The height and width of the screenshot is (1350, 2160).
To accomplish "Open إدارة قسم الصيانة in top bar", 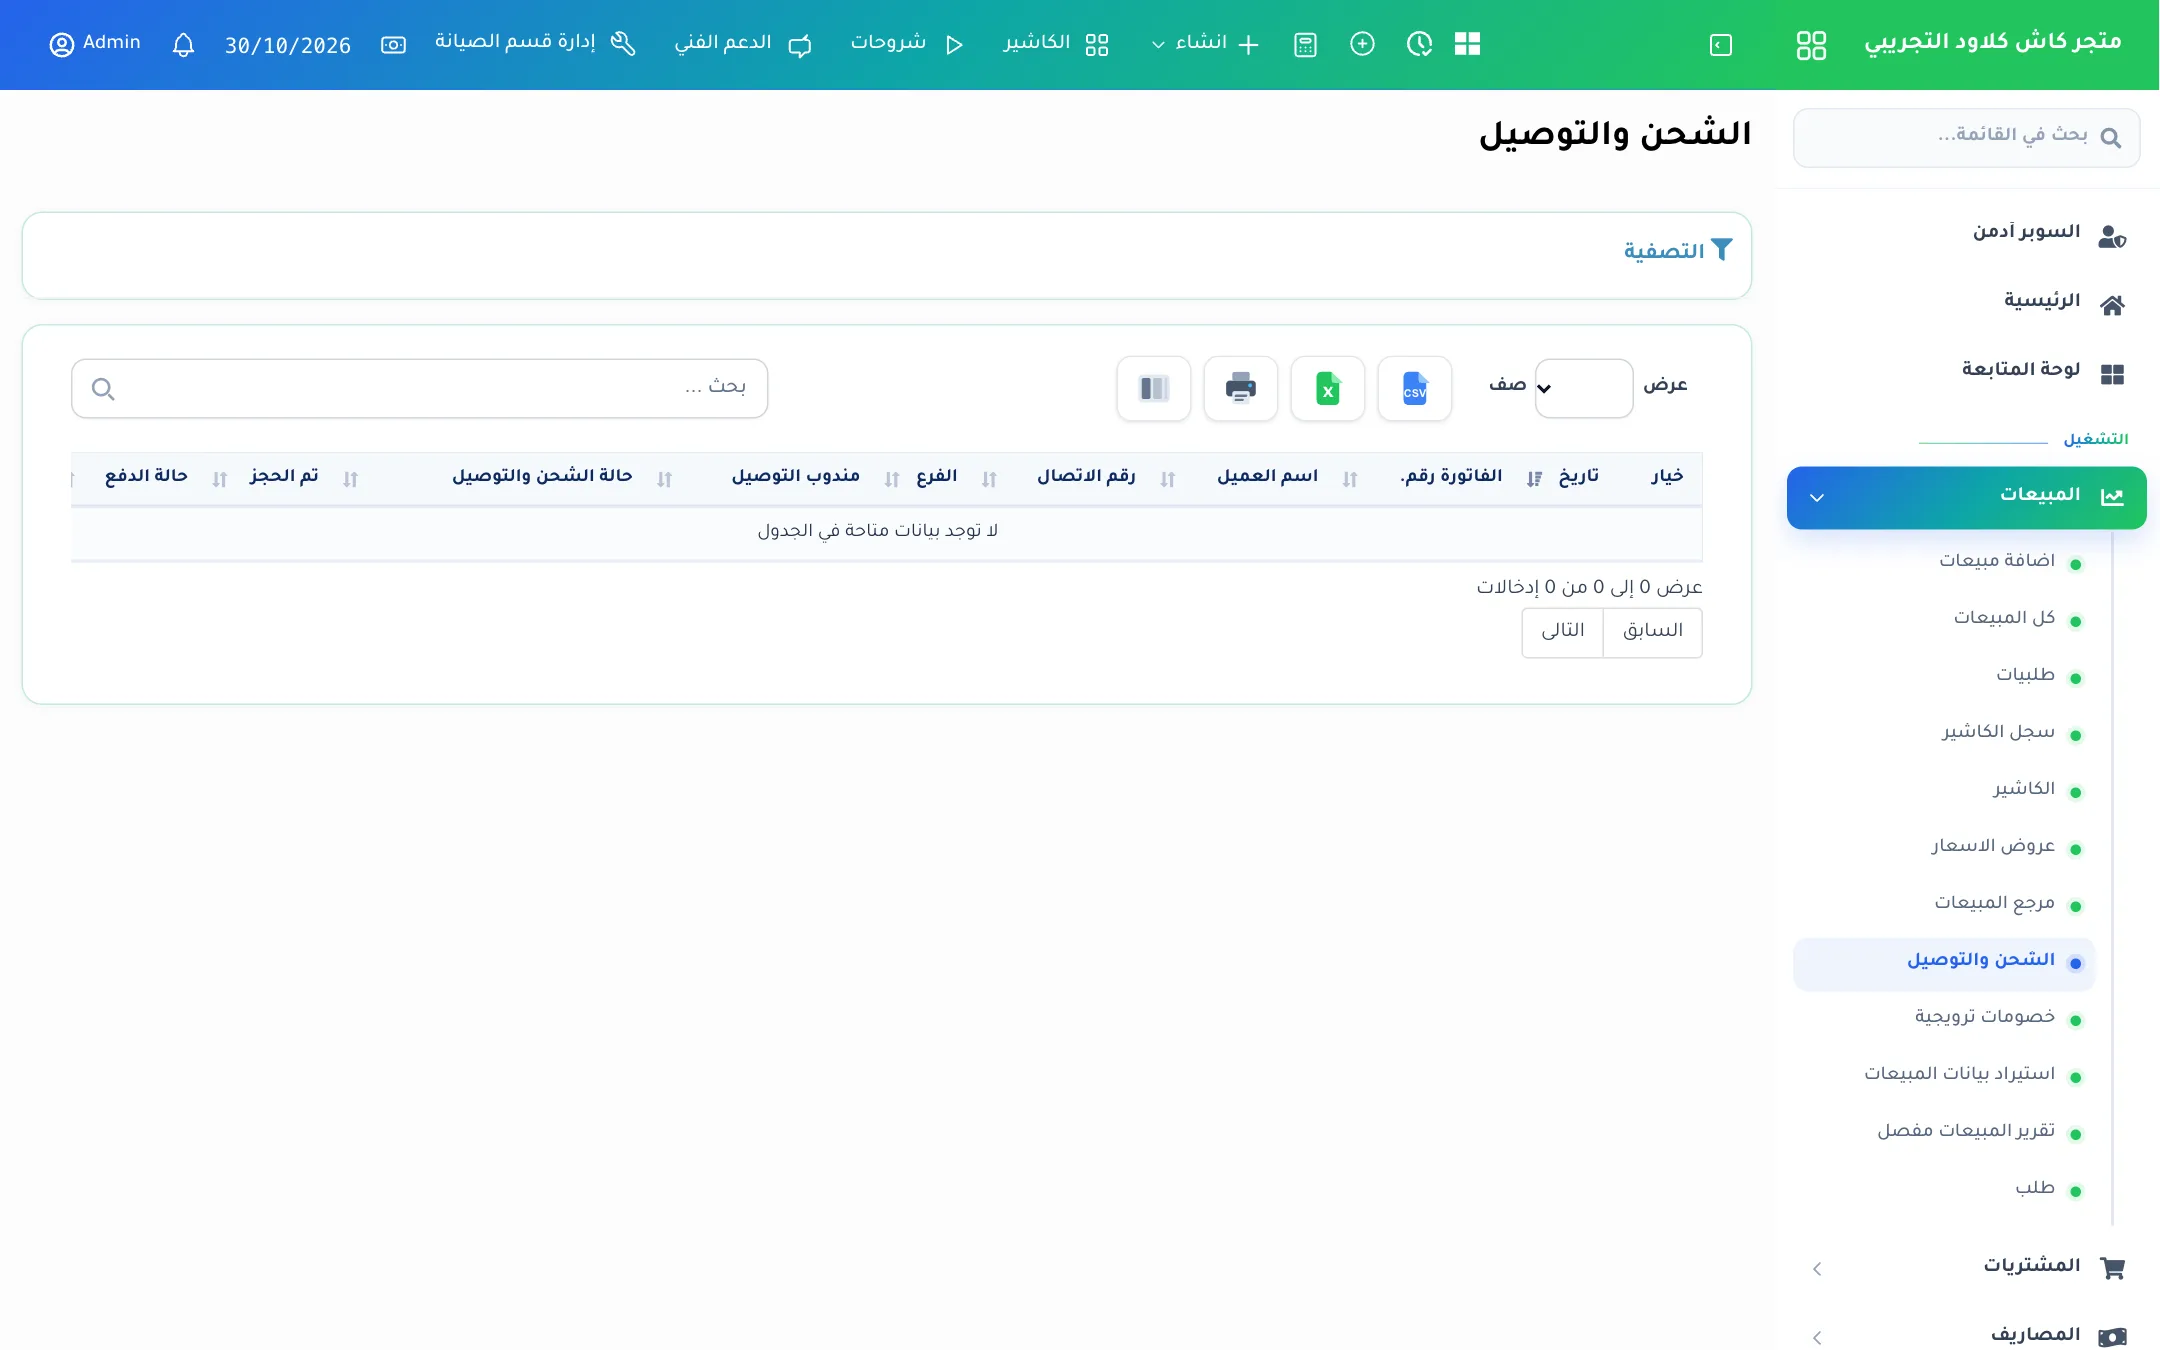I will [x=535, y=43].
